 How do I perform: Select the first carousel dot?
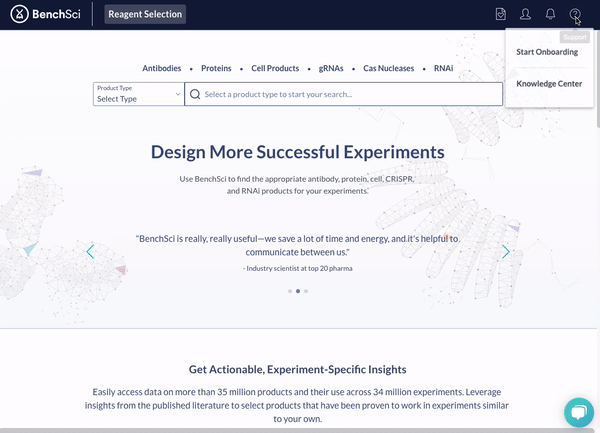[x=290, y=291]
